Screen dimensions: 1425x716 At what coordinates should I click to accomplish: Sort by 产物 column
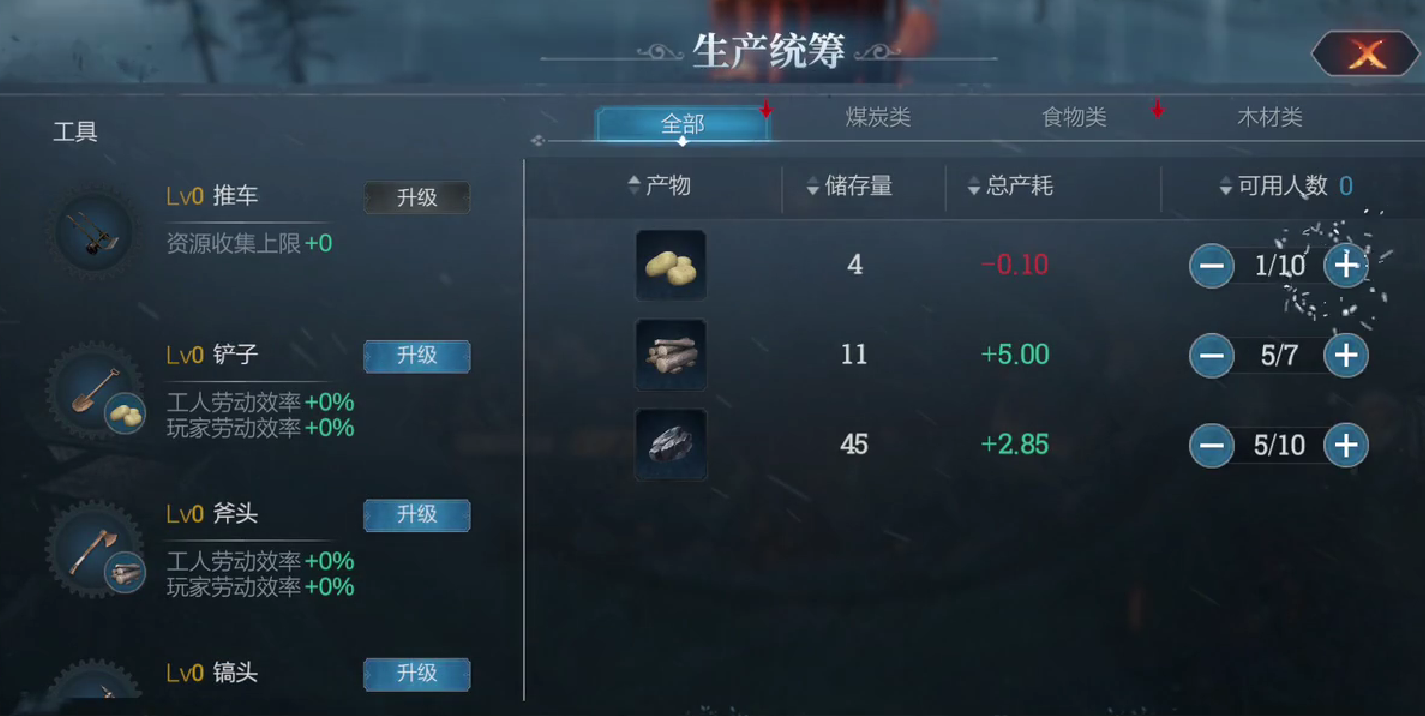[x=659, y=185]
